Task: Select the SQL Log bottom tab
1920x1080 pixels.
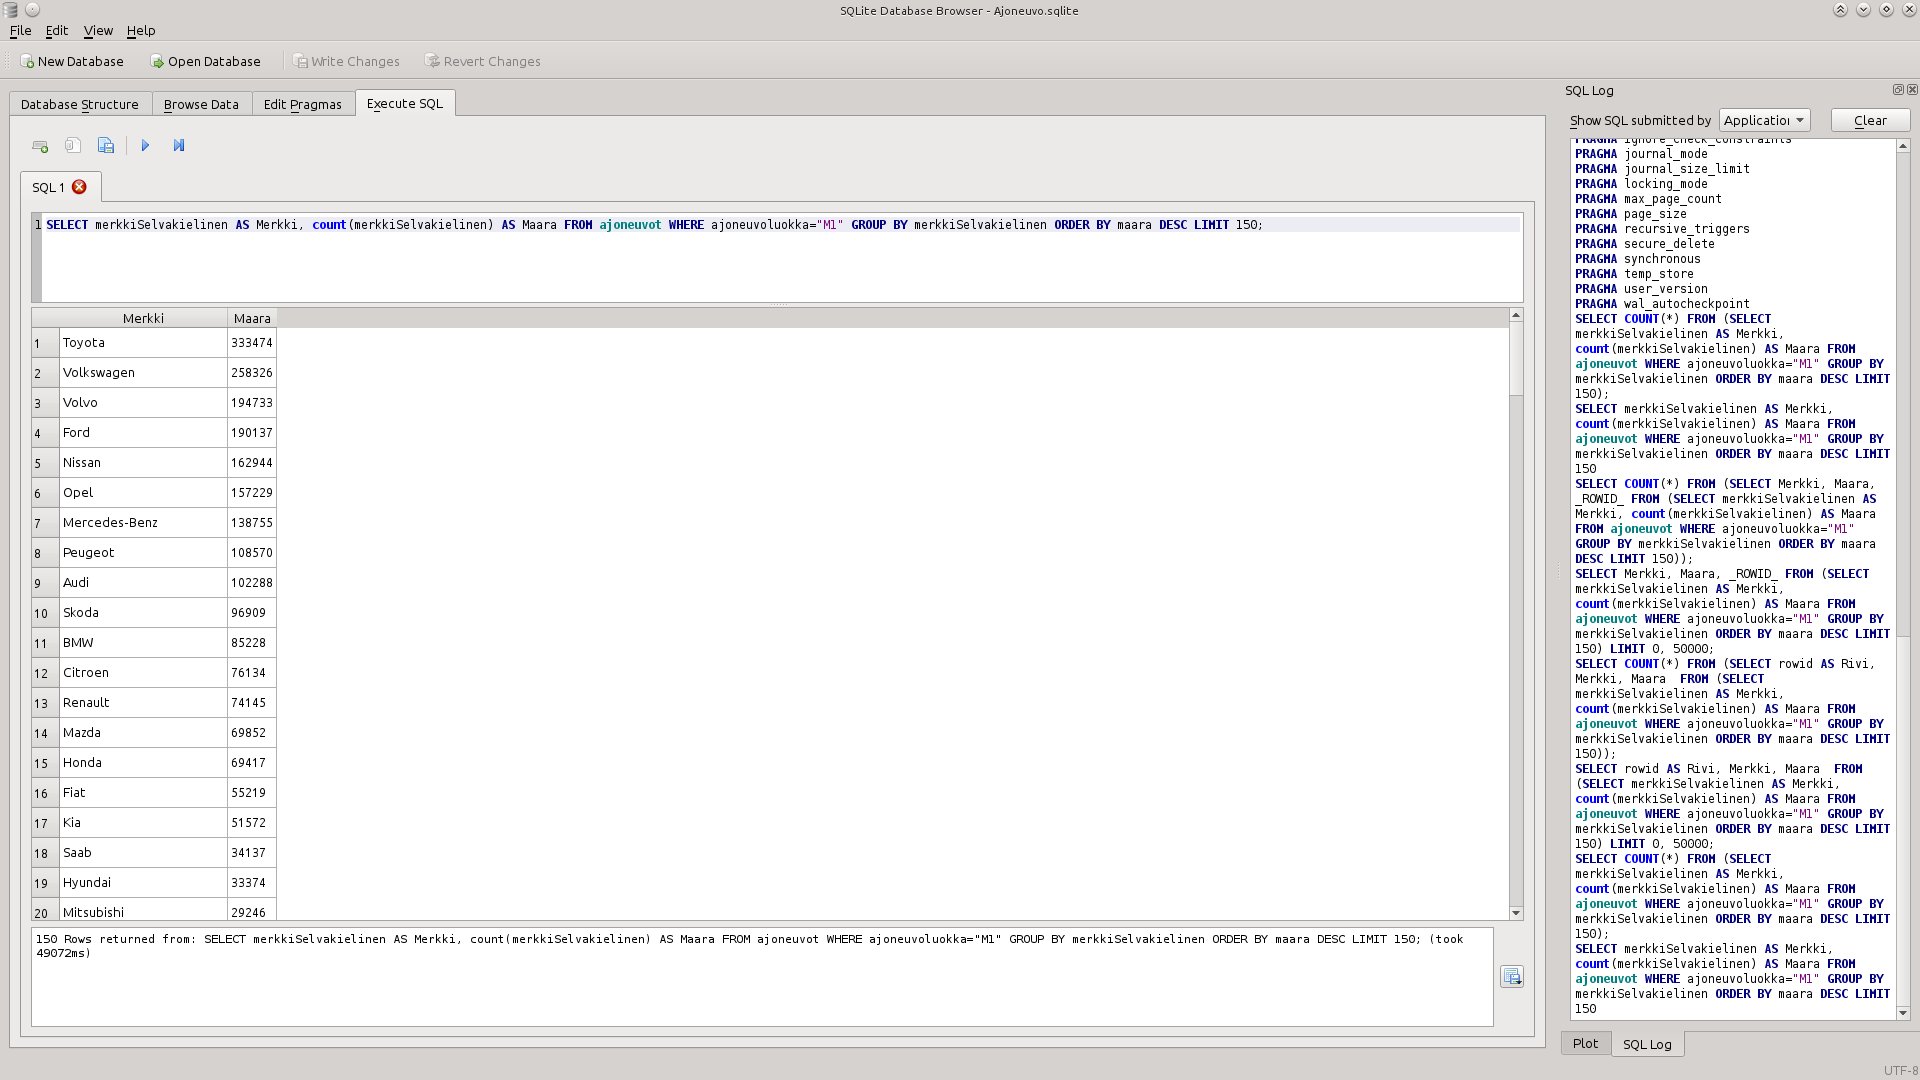Action: pyautogui.click(x=1647, y=1044)
